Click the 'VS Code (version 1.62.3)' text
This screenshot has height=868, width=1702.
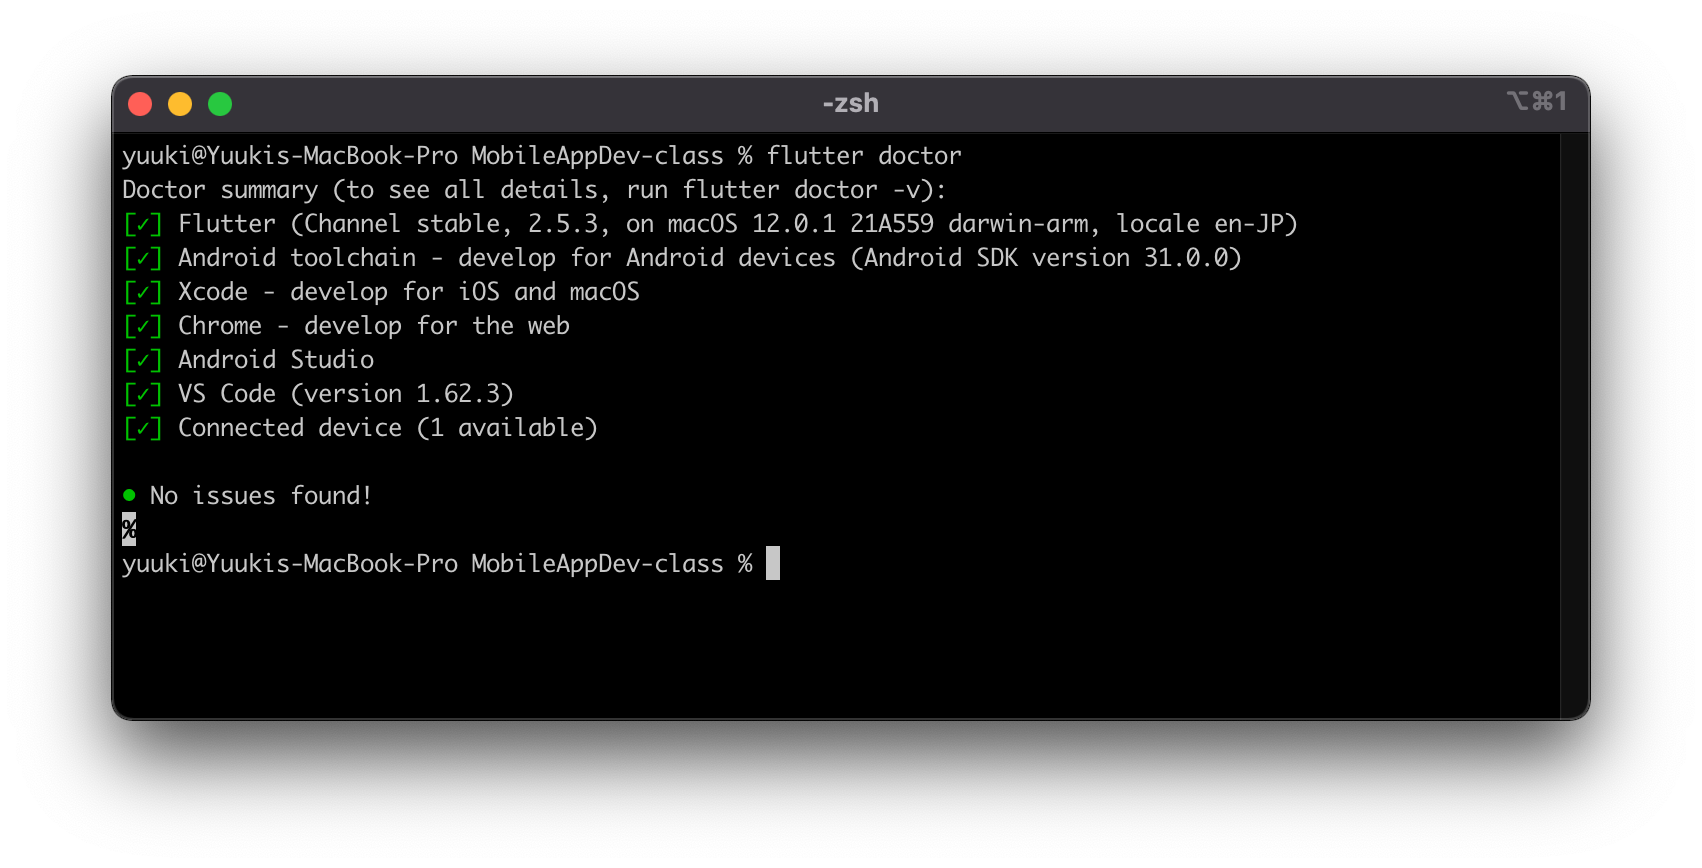tap(346, 394)
